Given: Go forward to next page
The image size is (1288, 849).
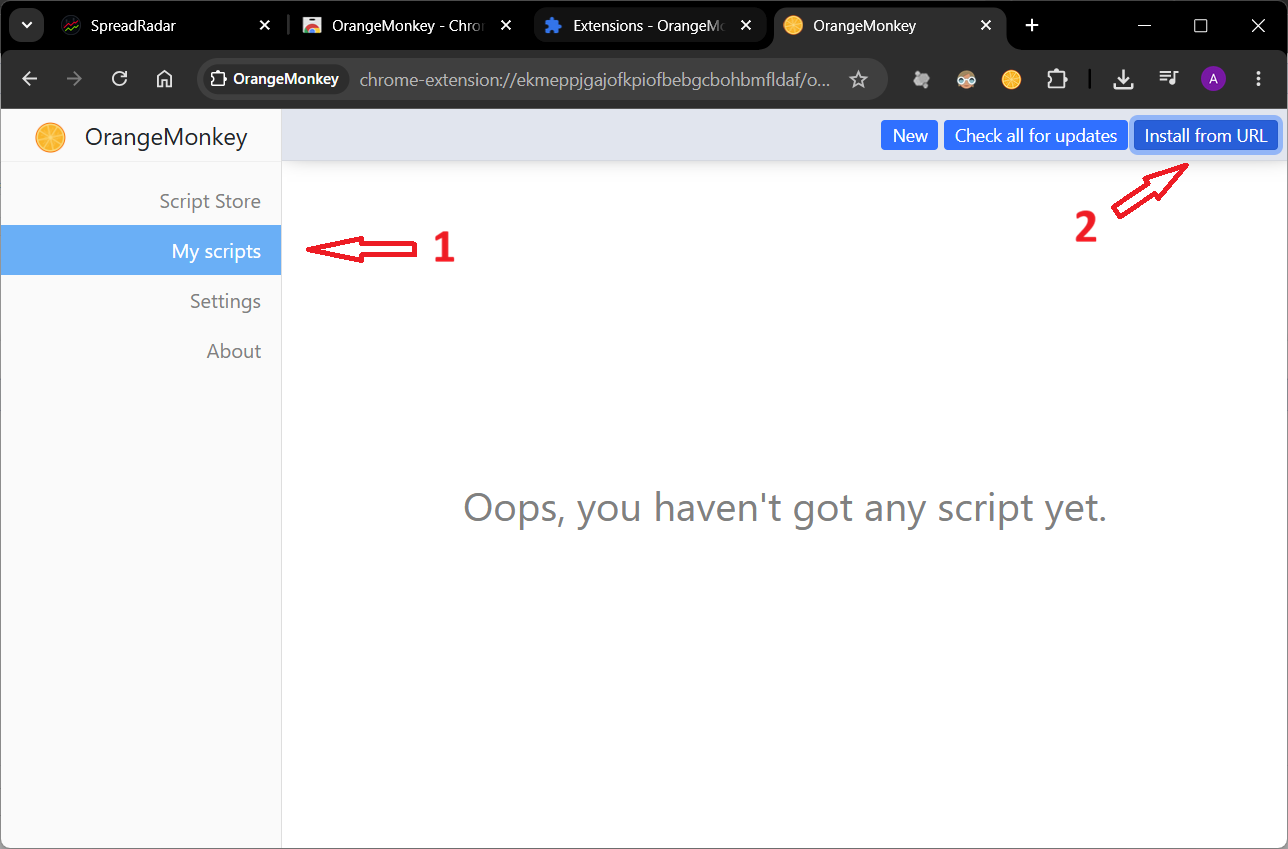Looking at the screenshot, I should click(x=74, y=79).
